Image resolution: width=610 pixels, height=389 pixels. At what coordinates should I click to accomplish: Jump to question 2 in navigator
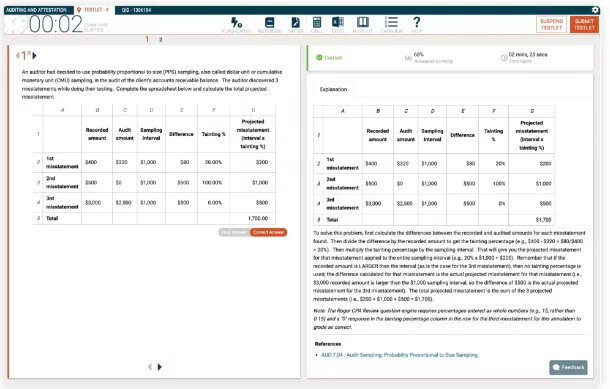click(x=160, y=40)
